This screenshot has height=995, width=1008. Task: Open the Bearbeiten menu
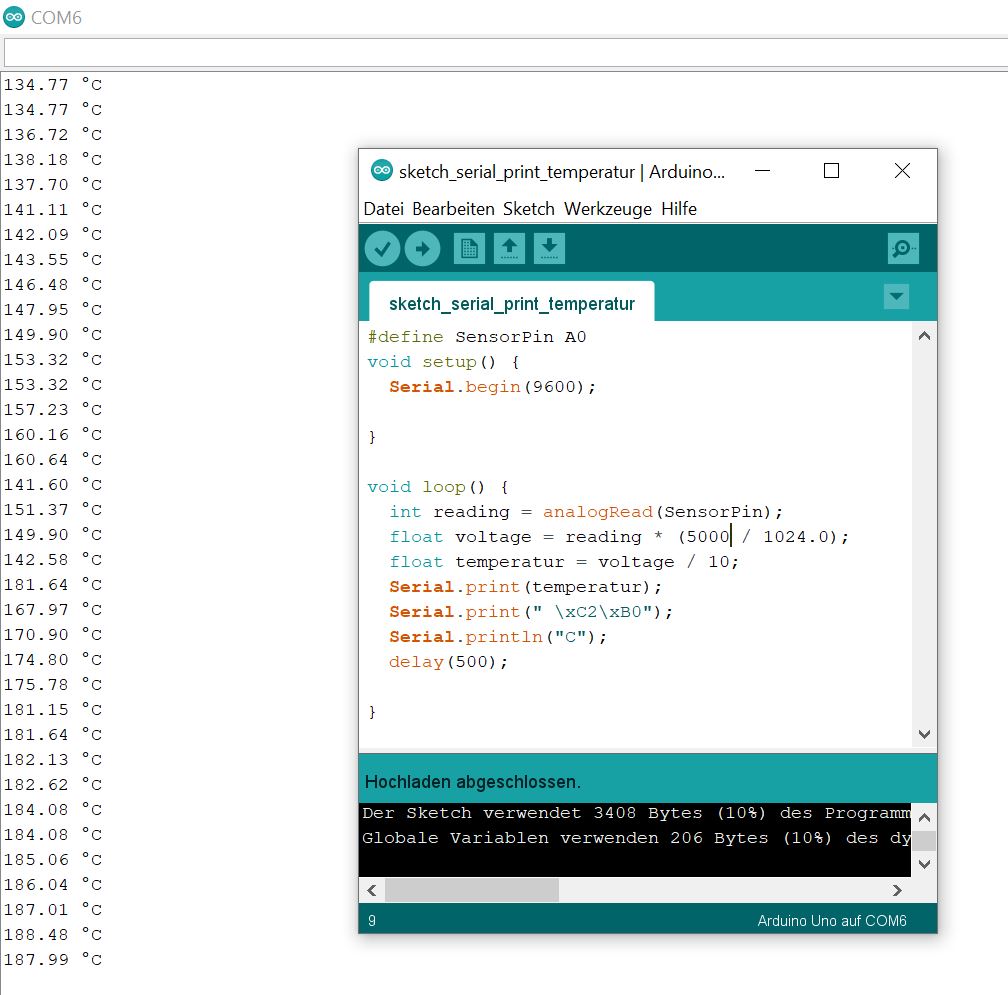(x=453, y=209)
